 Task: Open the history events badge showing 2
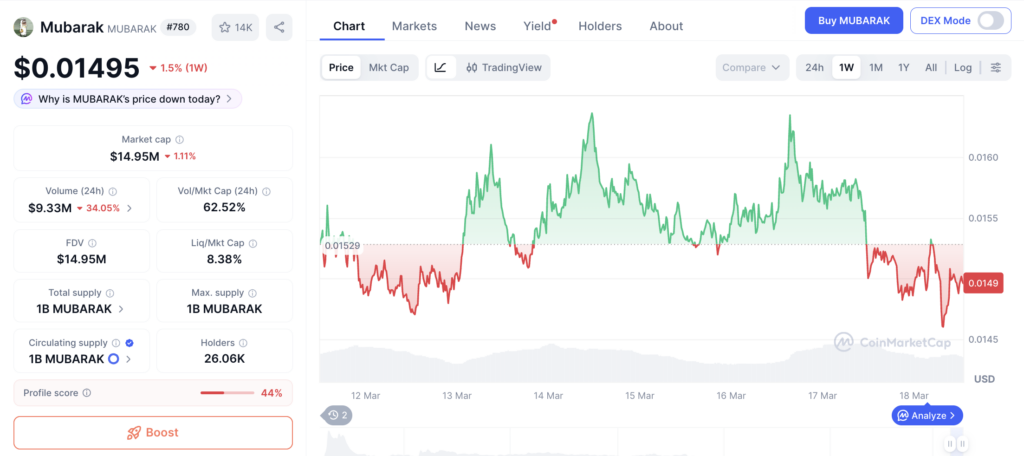[x=338, y=415]
